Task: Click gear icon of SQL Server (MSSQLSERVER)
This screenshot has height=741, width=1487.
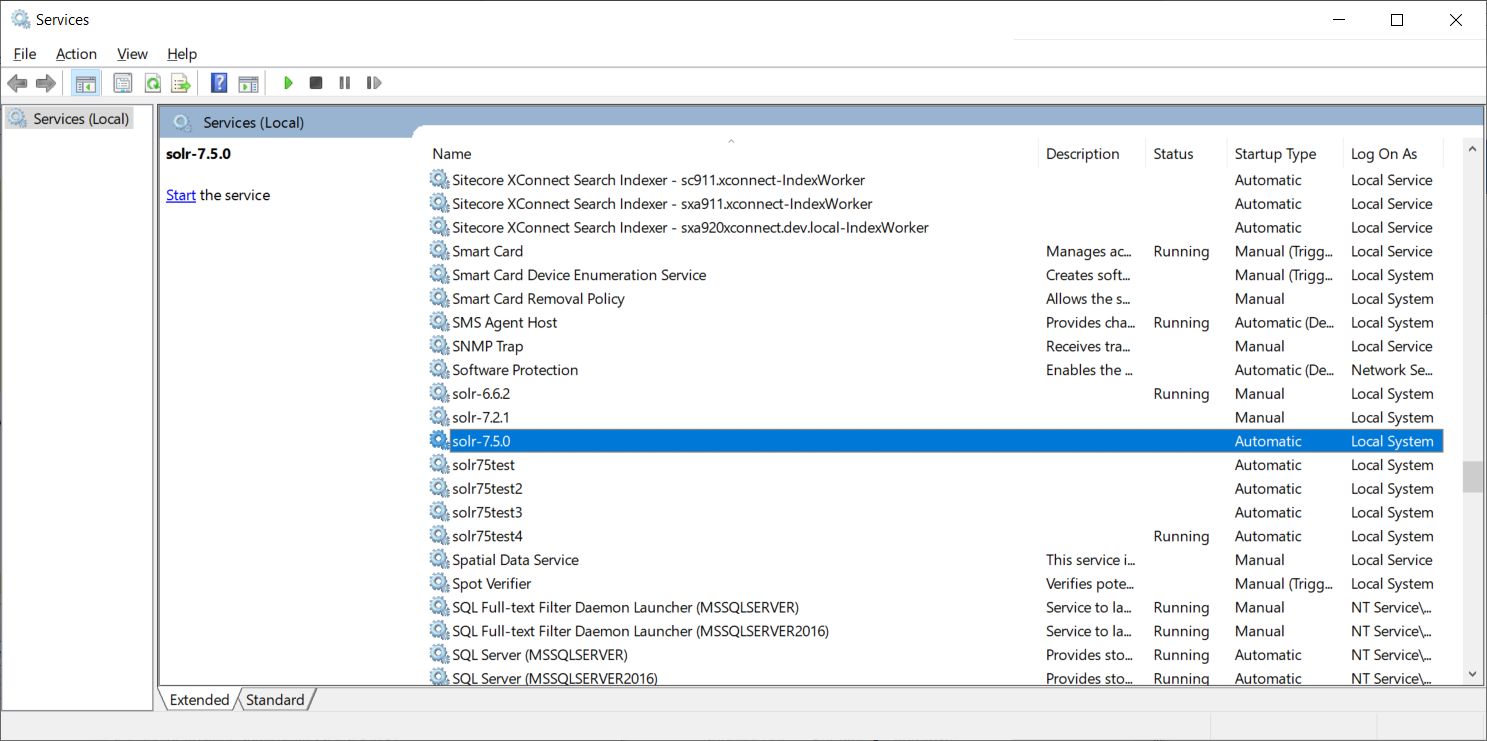Action: (439, 655)
